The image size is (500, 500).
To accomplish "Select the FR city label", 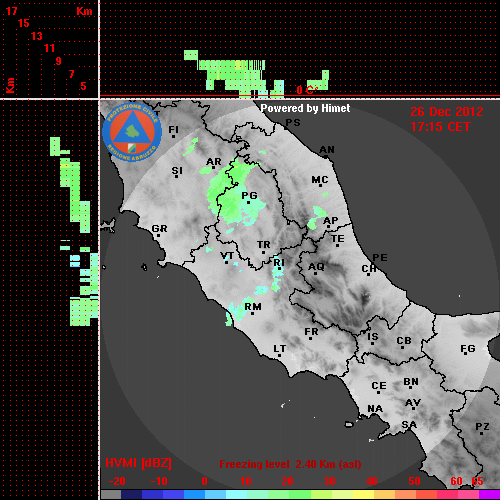I will pos(311,332).
